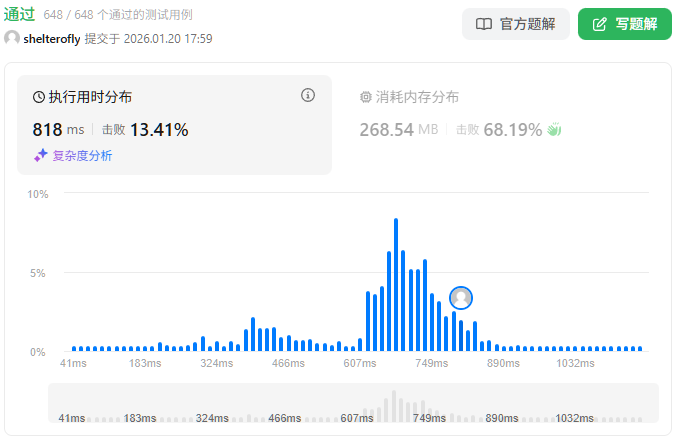Open the 官方题解 button

pyautogui.click(x=515, y=24)
